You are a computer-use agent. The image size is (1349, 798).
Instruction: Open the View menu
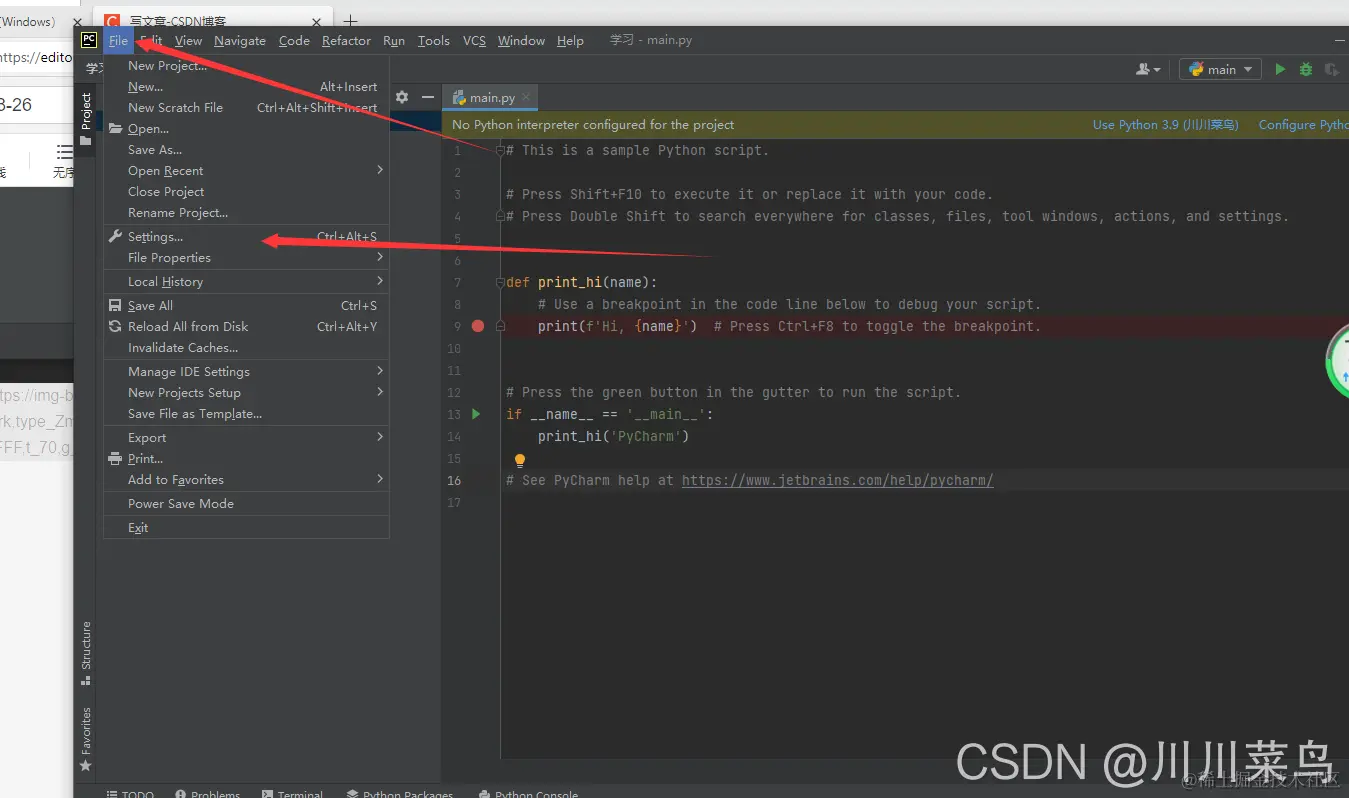(x=188, y=40)
